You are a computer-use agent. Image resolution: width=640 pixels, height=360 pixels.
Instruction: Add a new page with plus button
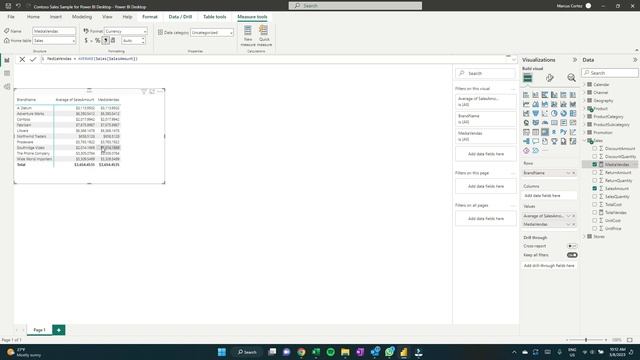tap(59, 330)
